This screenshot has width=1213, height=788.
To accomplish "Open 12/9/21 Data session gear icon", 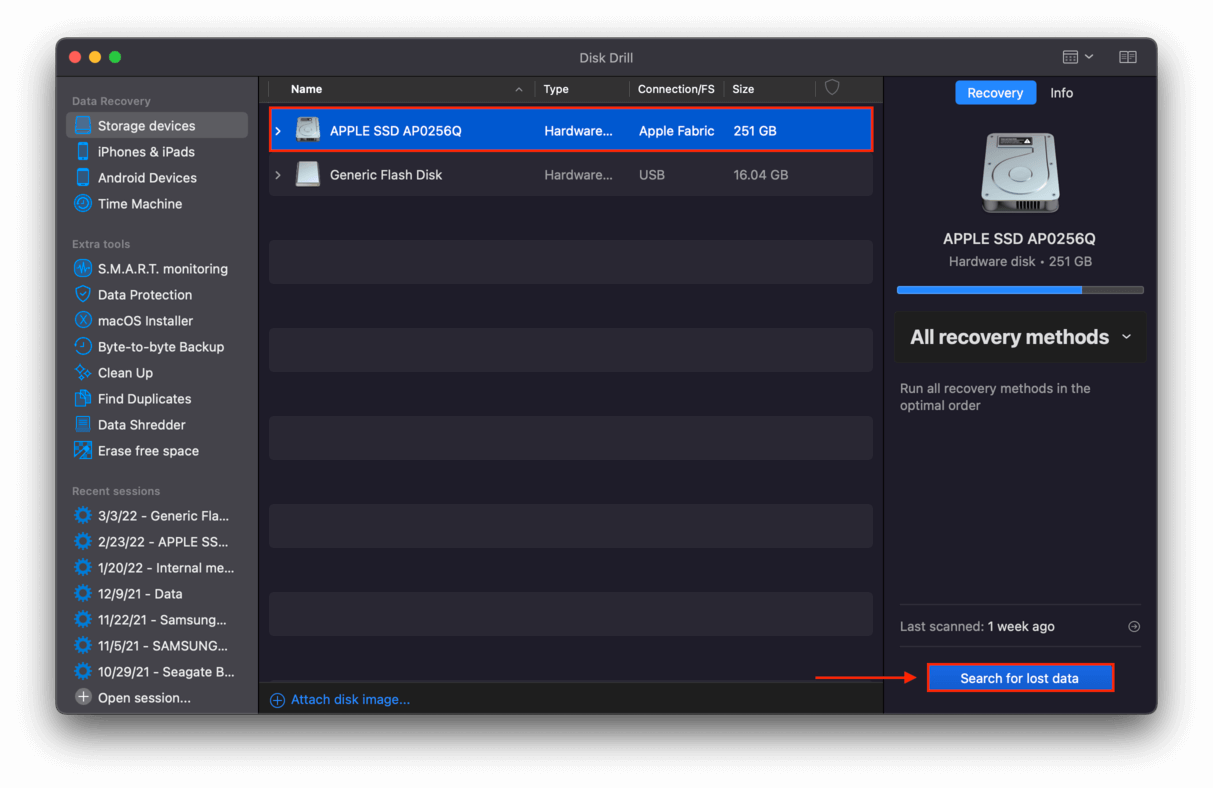I will [x=83, y=594].
